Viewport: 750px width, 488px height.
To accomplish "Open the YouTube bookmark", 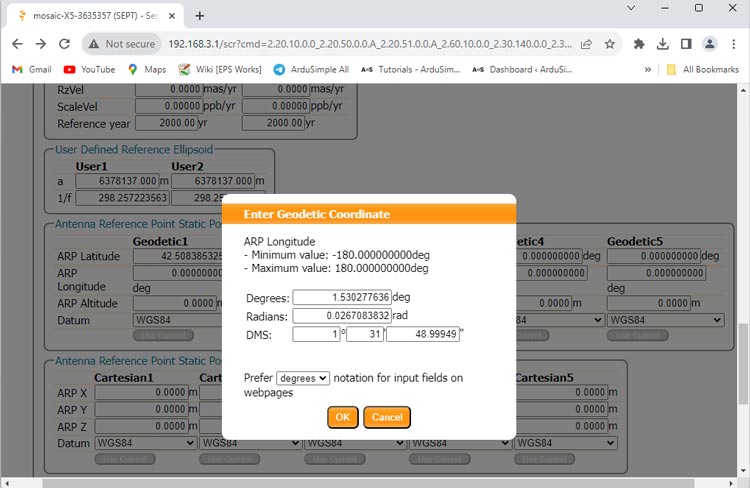I will (89, 69).
